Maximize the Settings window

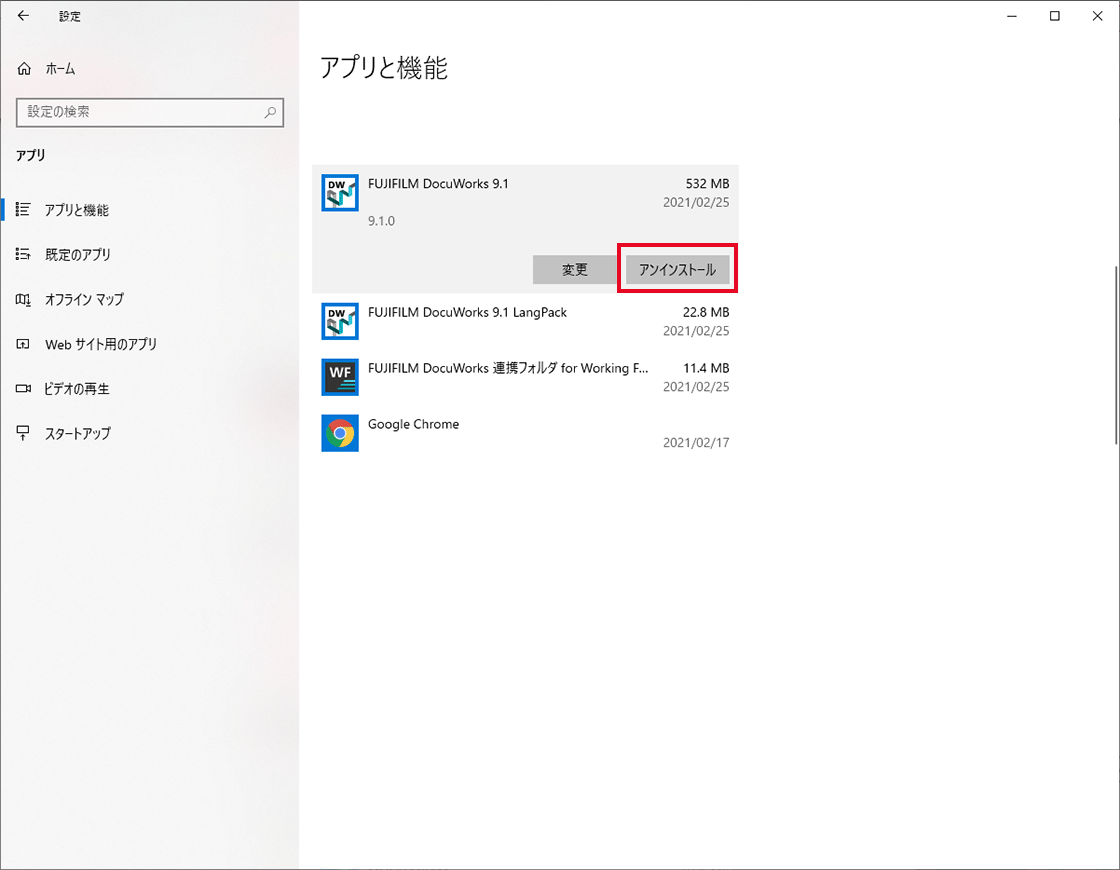(x=1054, y=16)
